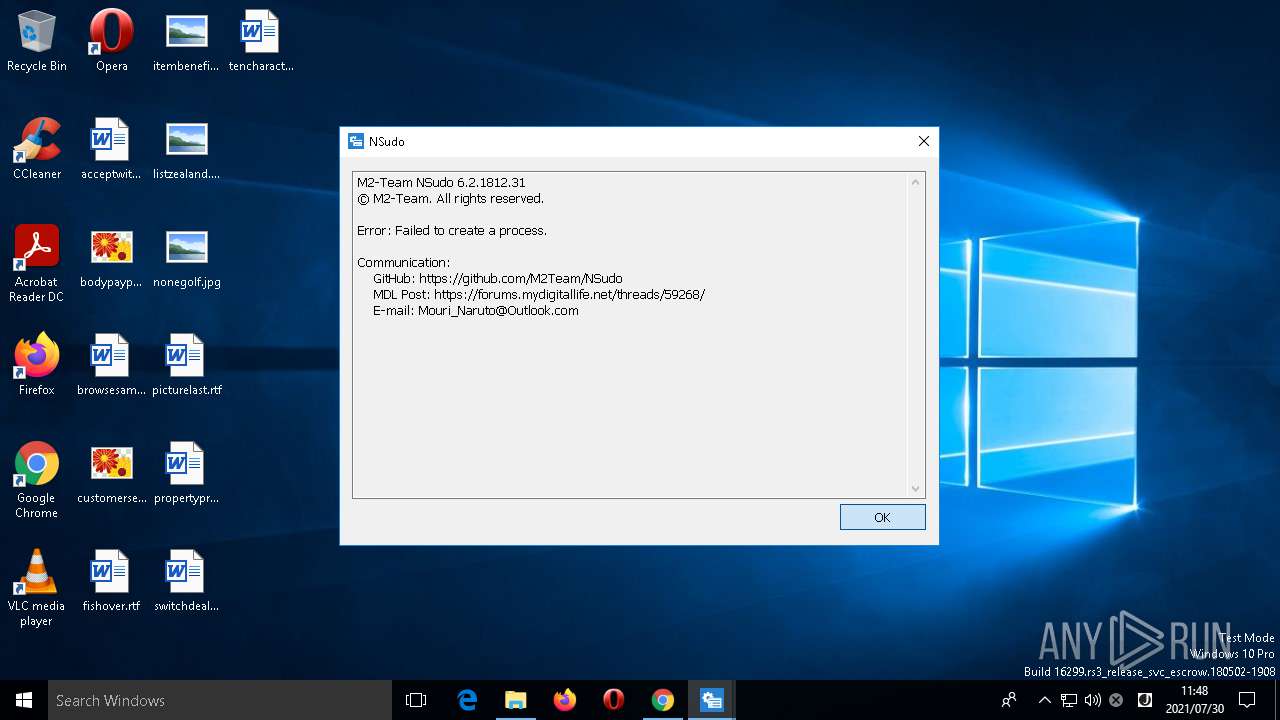Screen dimensions: 1280x720
Task: Open the People icon in the taskbar
Action: pos(1009,700)
